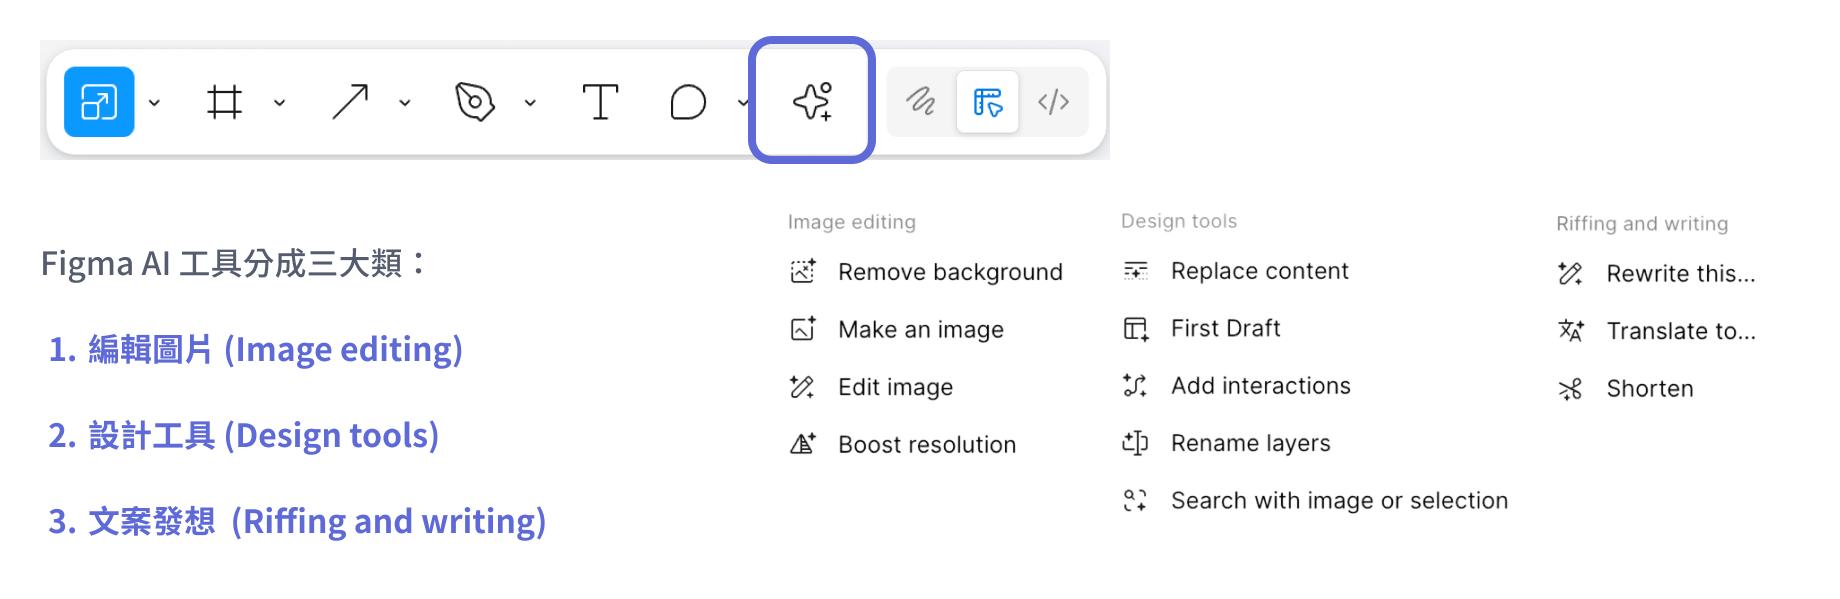1840x599 pixels.
Task: Choose Make an image menu item
Action: (x=920, y=330)
